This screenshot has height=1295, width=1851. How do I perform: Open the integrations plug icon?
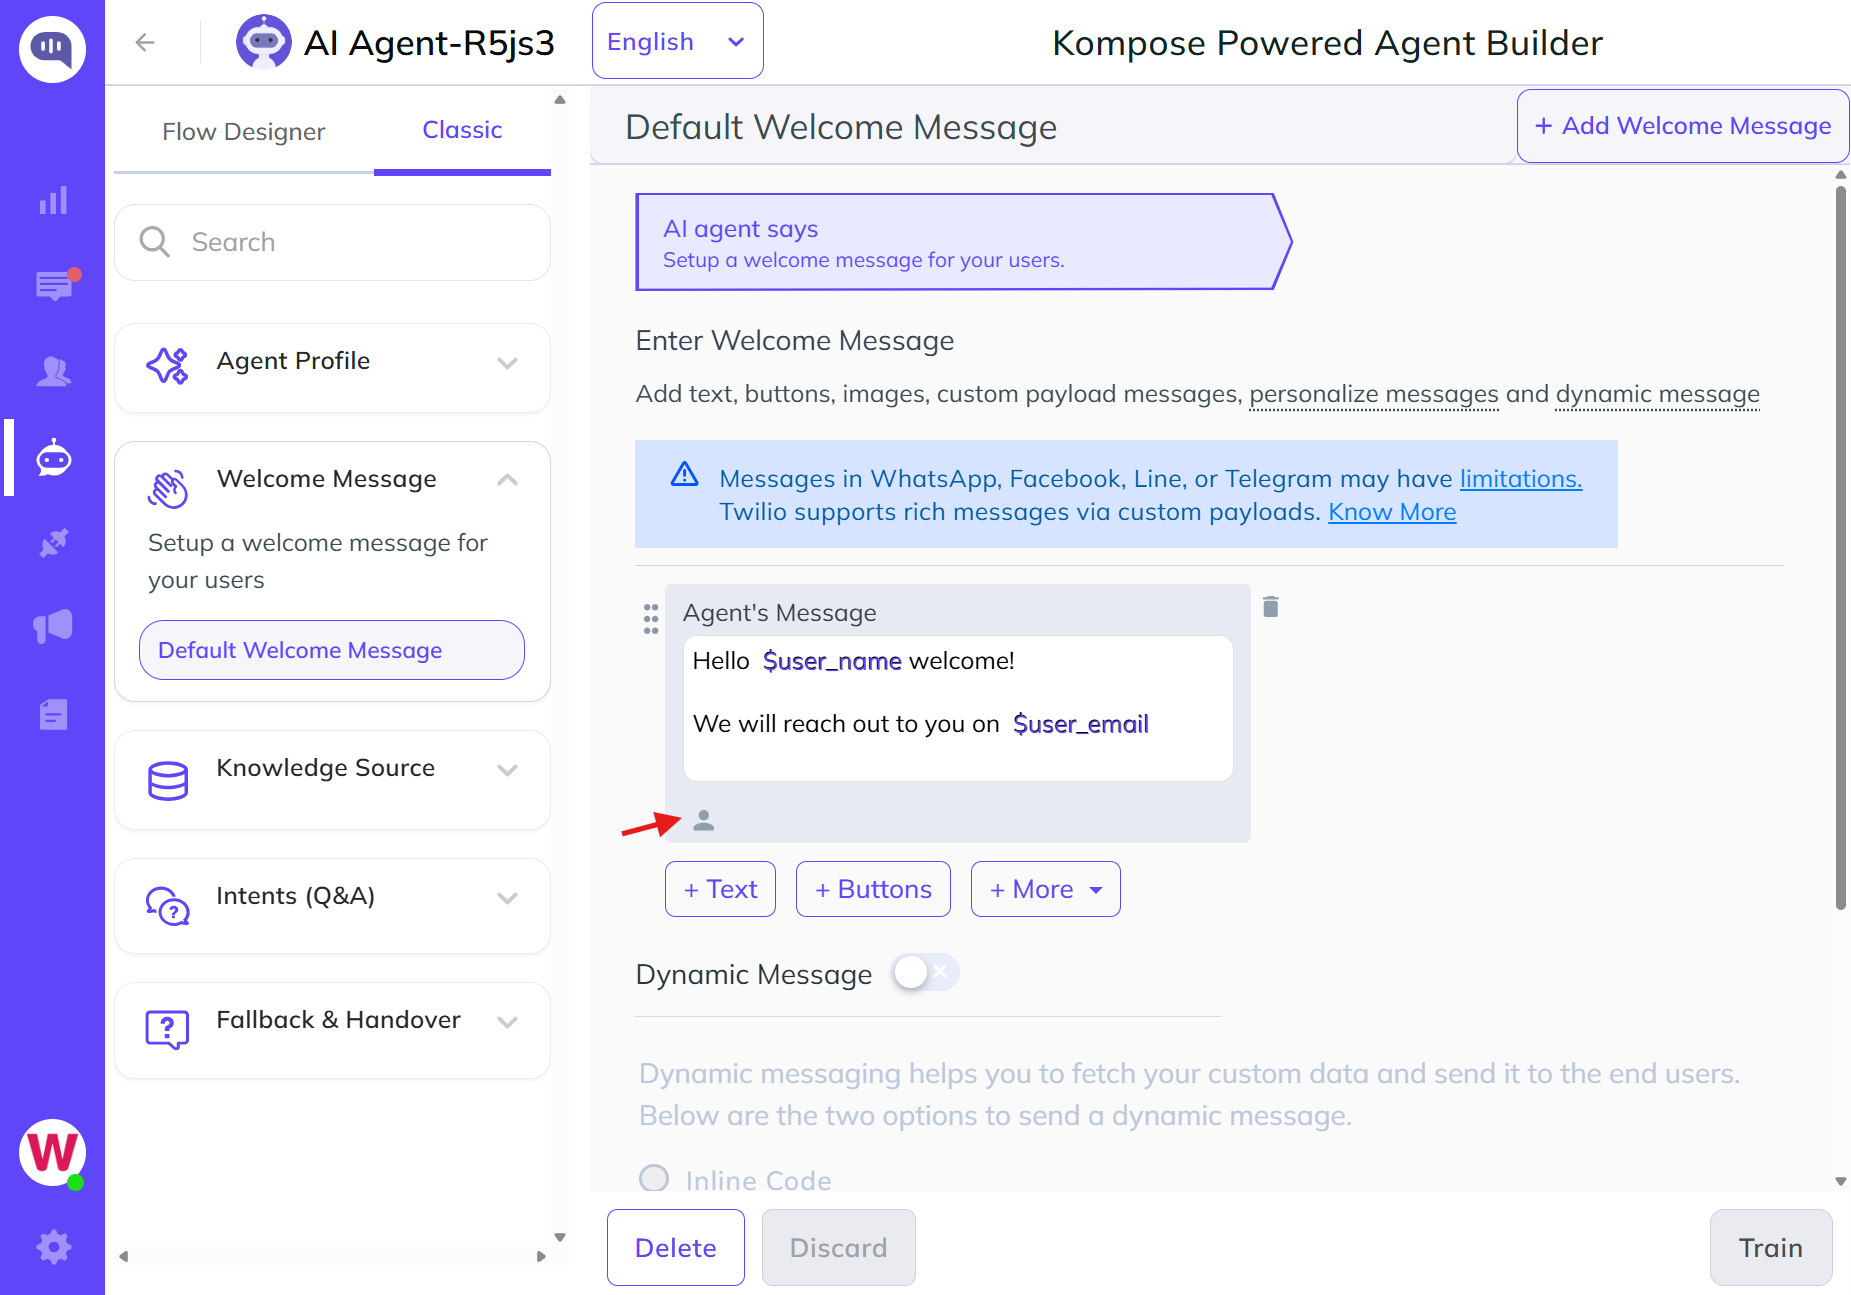point(53,543)
